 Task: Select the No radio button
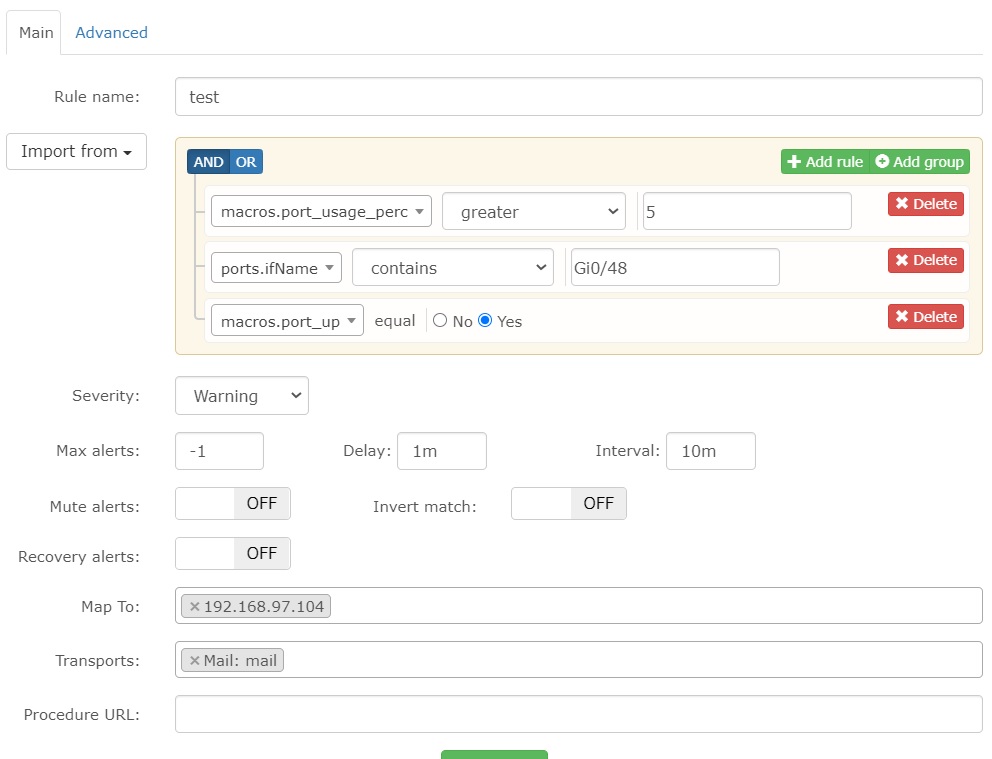click(x=440, y=321)
